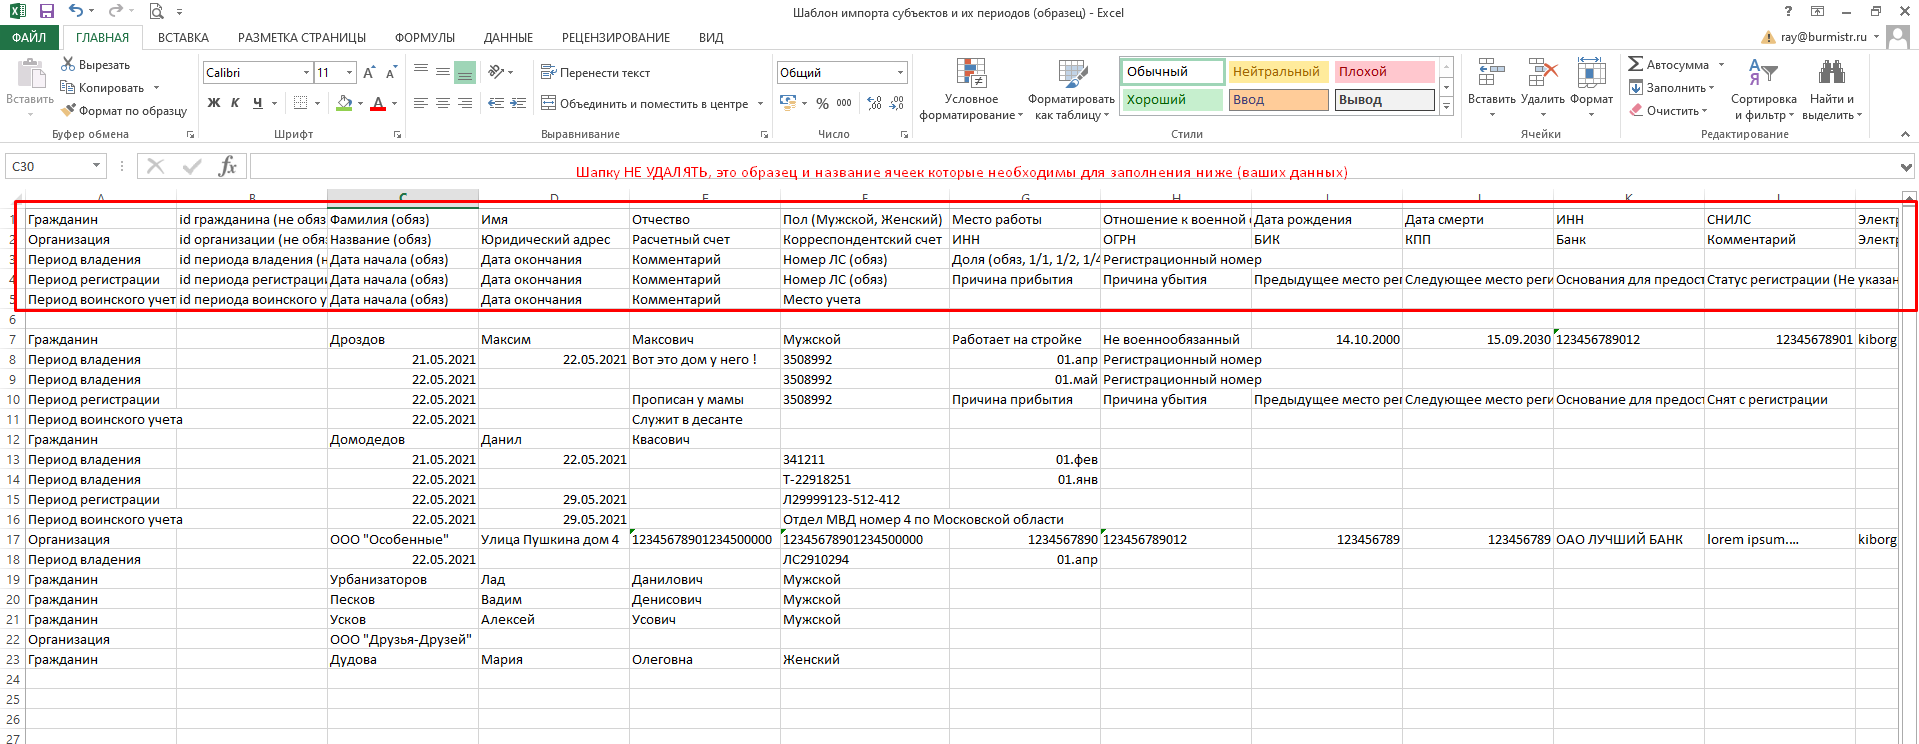The height and width of the screenshot is (744, 1919).
Task: Toggle underline Ч formatting
Action: [x=258, y=103]
